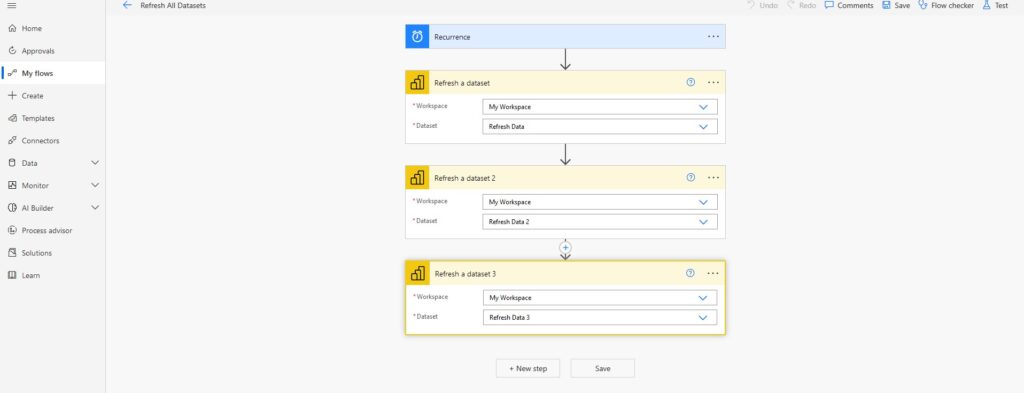This screenshot has width=1024, height=393.
Task: Open Dataset dropdown showing Refresh Data
Action: click(x=600, y=127)
